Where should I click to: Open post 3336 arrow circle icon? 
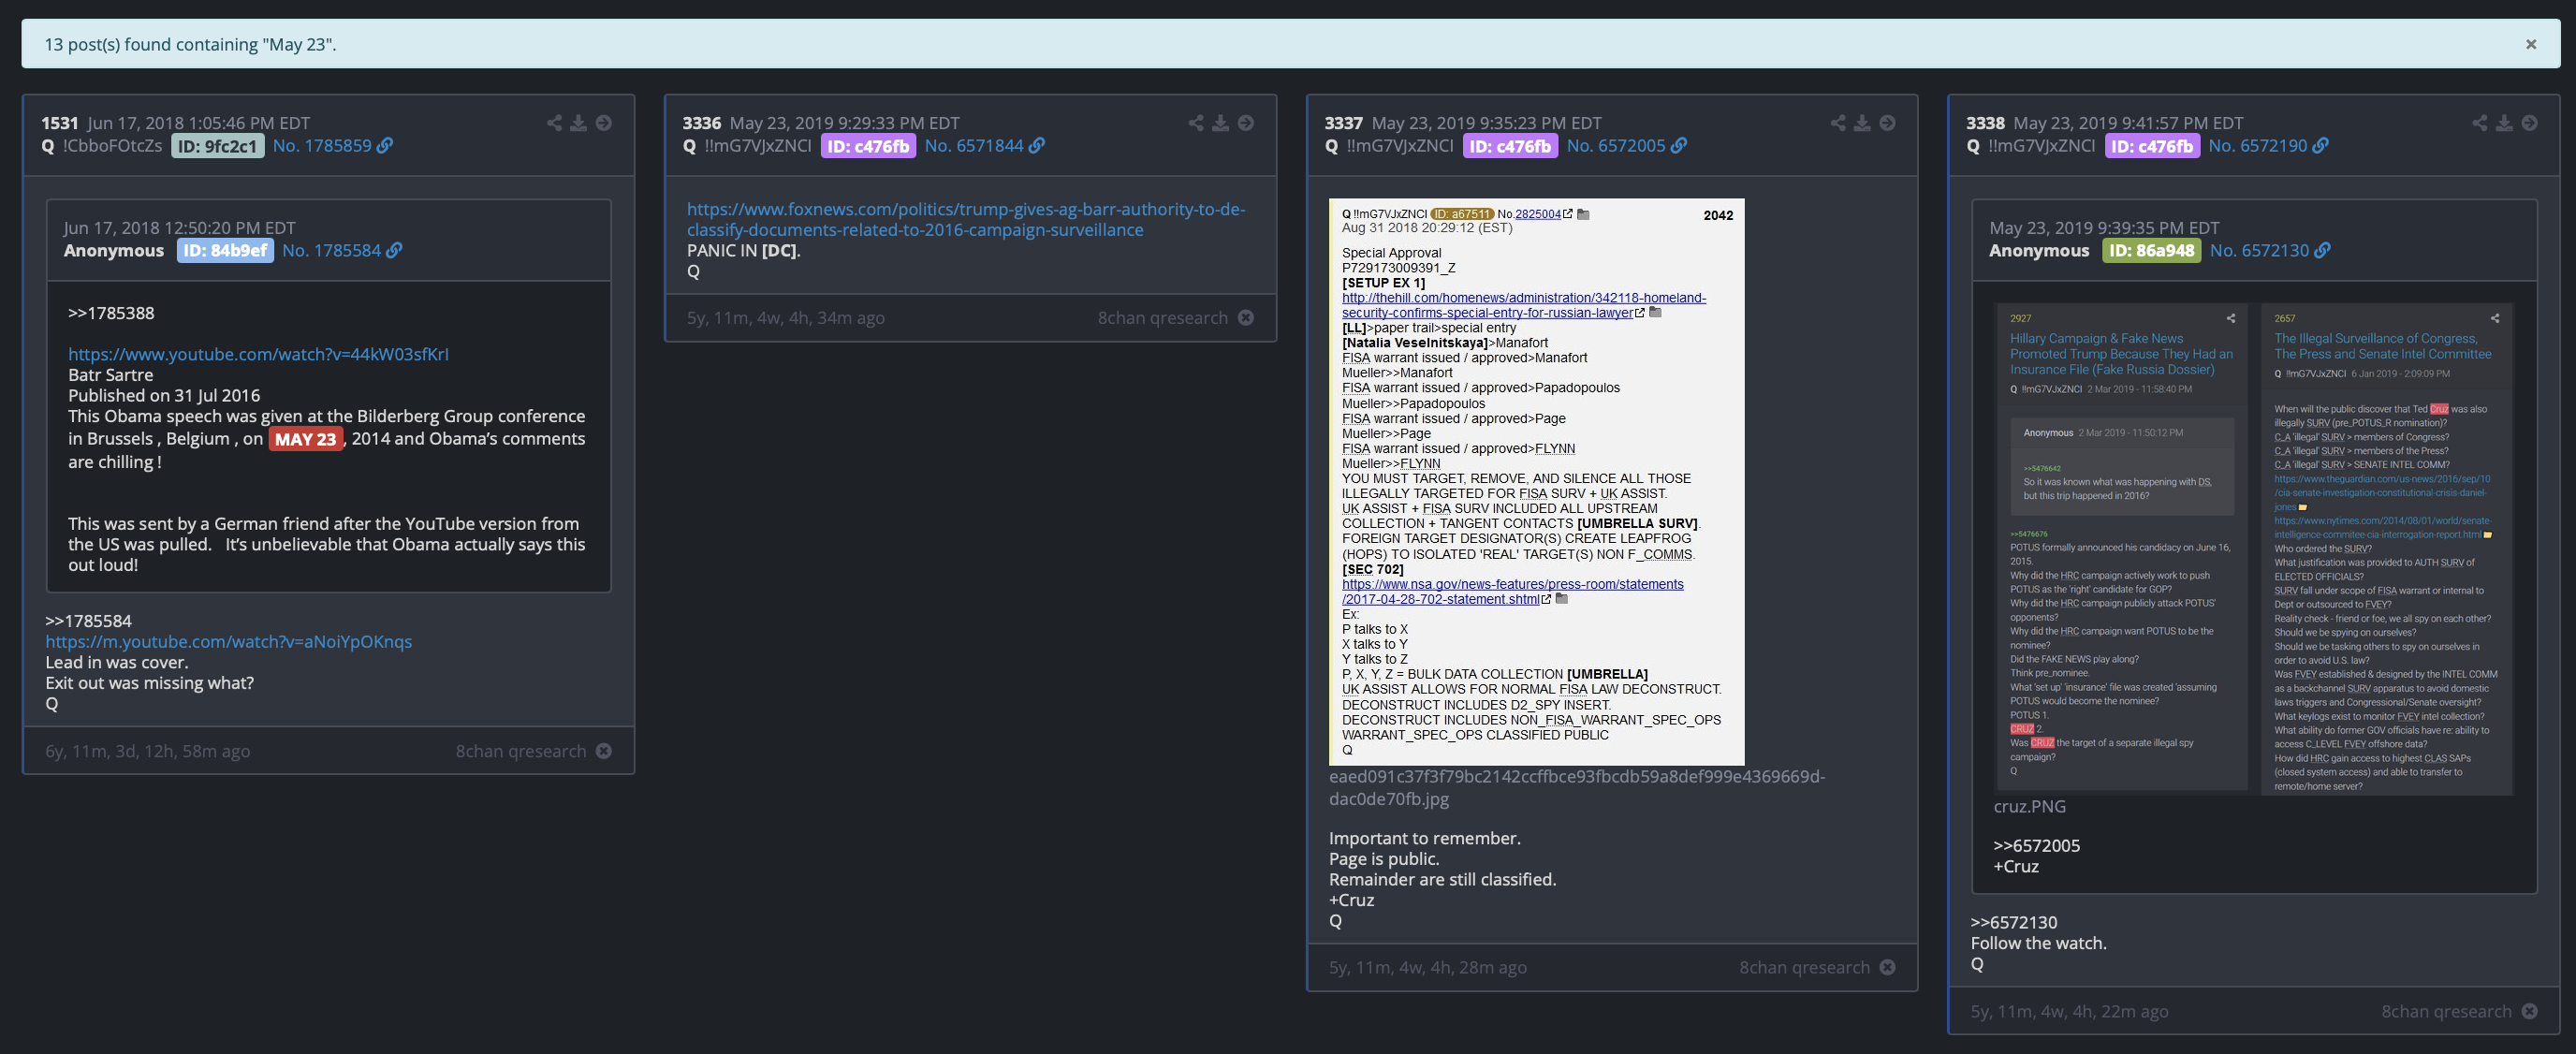click(x=1246, y=123)
